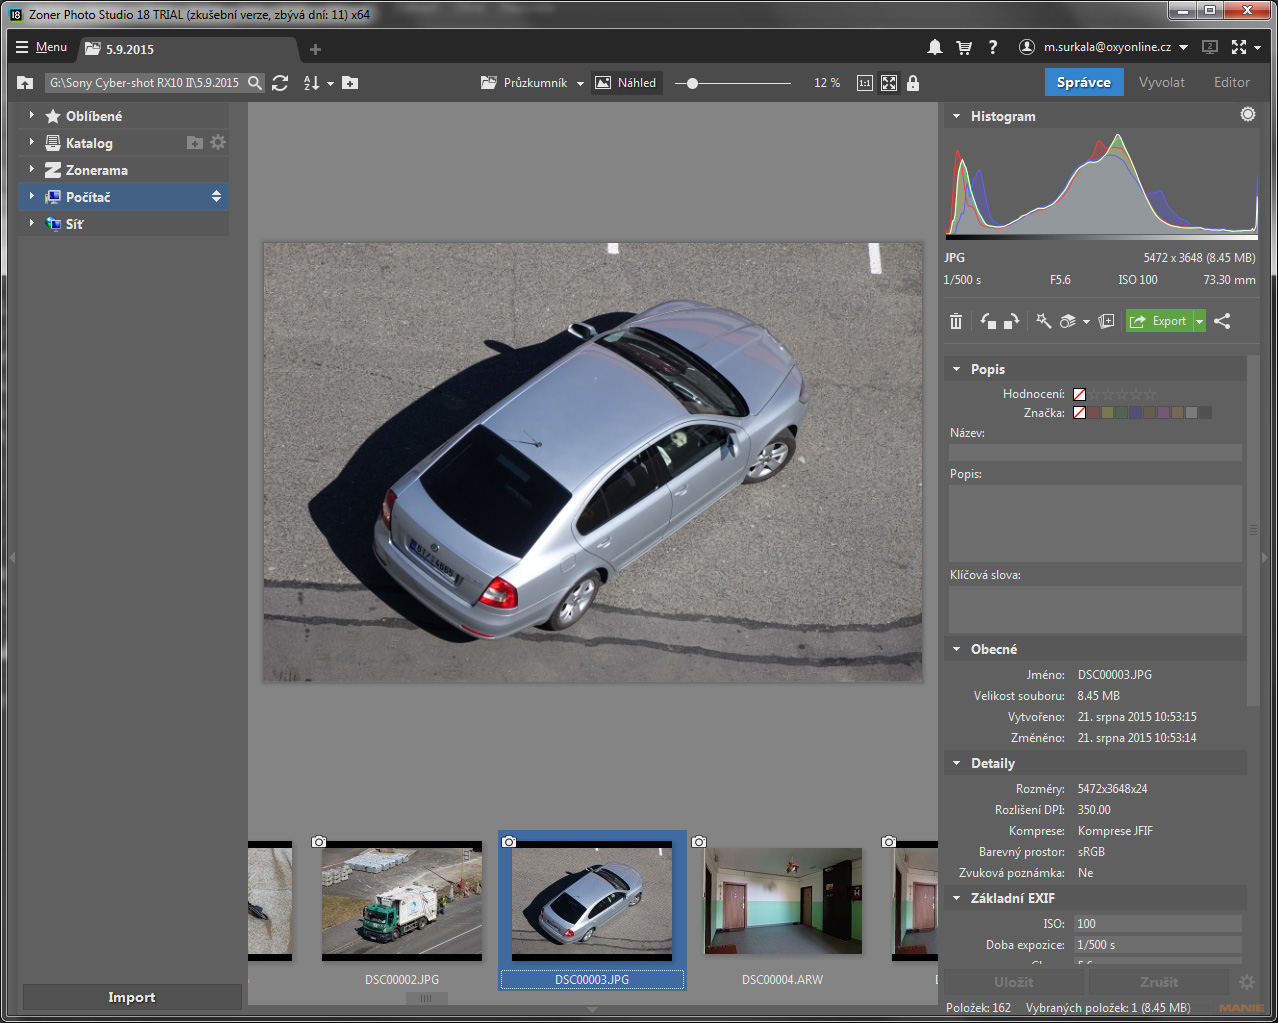
Task: Click the trash delete icon under histogram
Action: (x=956, y=321)
